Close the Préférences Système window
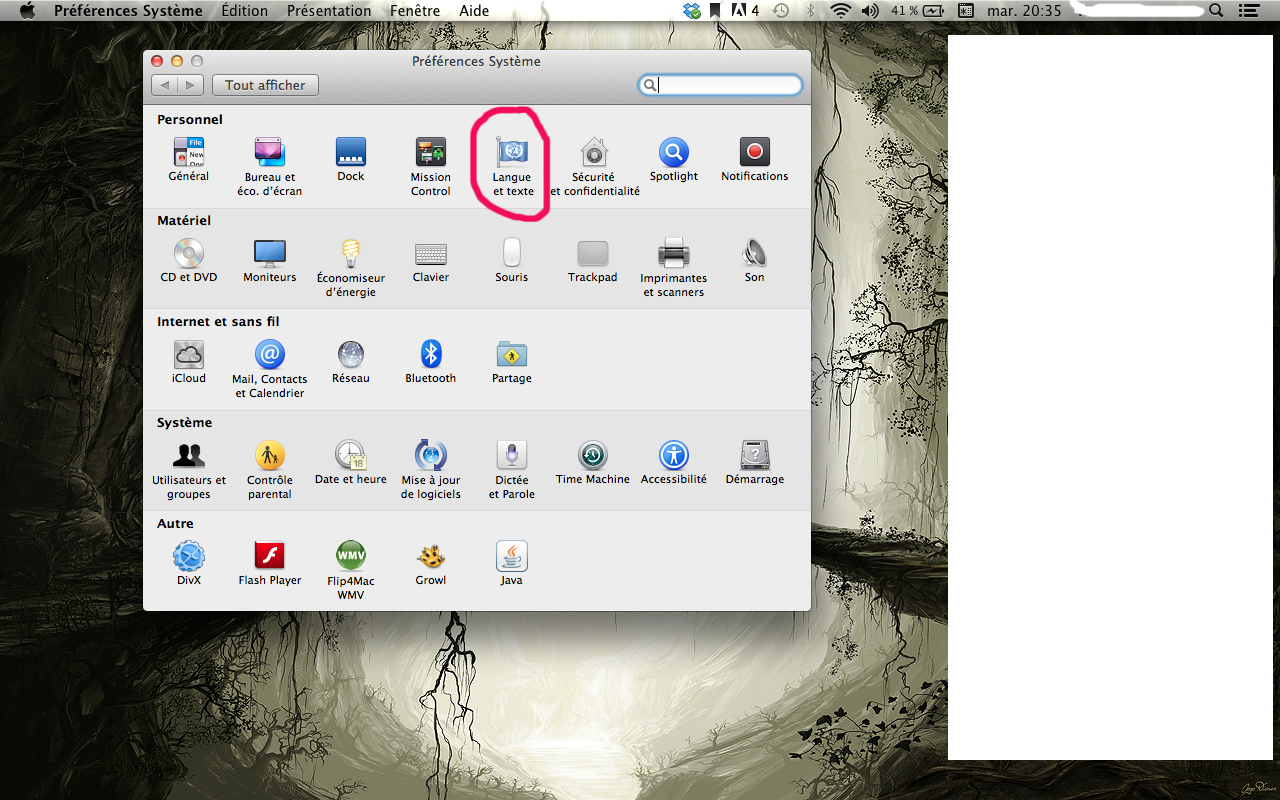 (x=157, y=61)
